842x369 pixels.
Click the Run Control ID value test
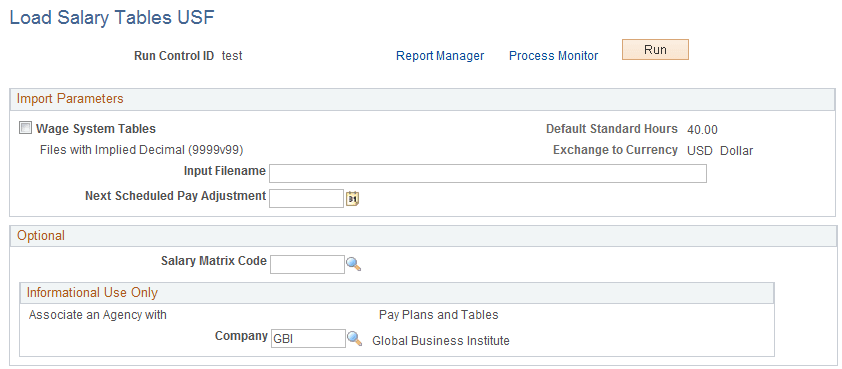point(232,56)
